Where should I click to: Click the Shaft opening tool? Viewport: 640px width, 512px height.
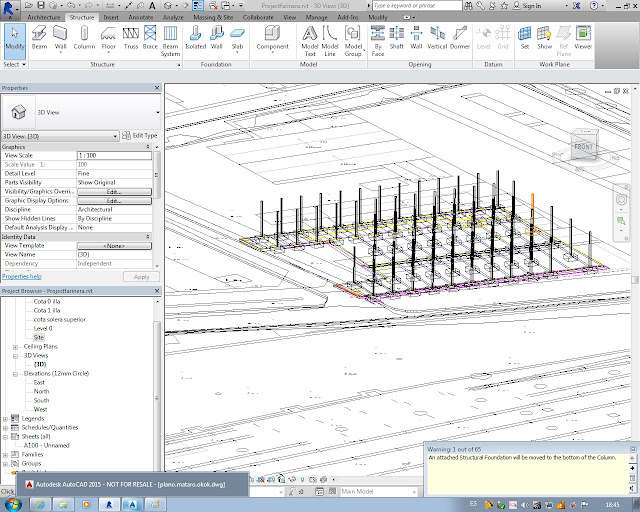click(396, 36)
